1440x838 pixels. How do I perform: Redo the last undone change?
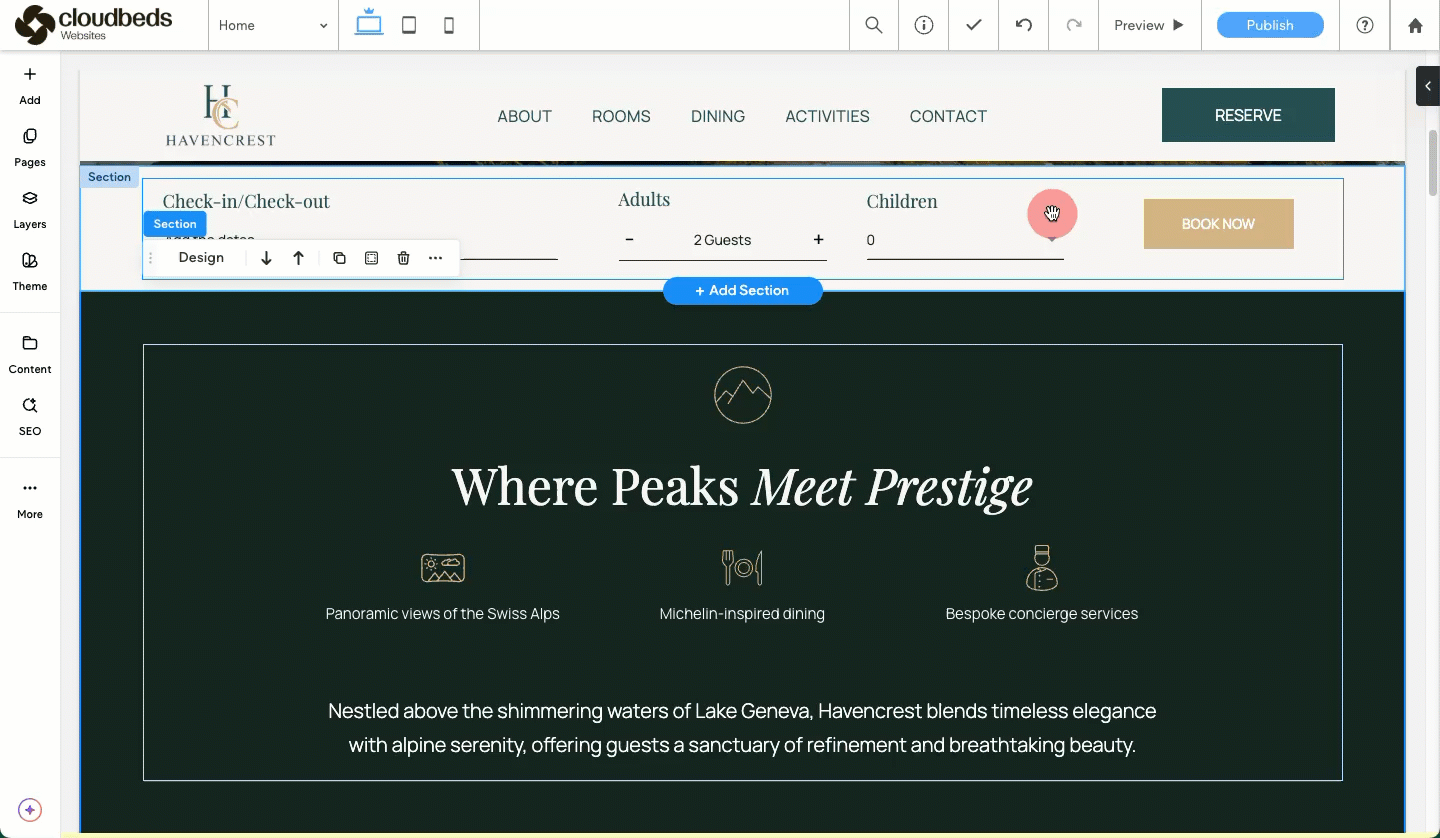pos(1074,25)
